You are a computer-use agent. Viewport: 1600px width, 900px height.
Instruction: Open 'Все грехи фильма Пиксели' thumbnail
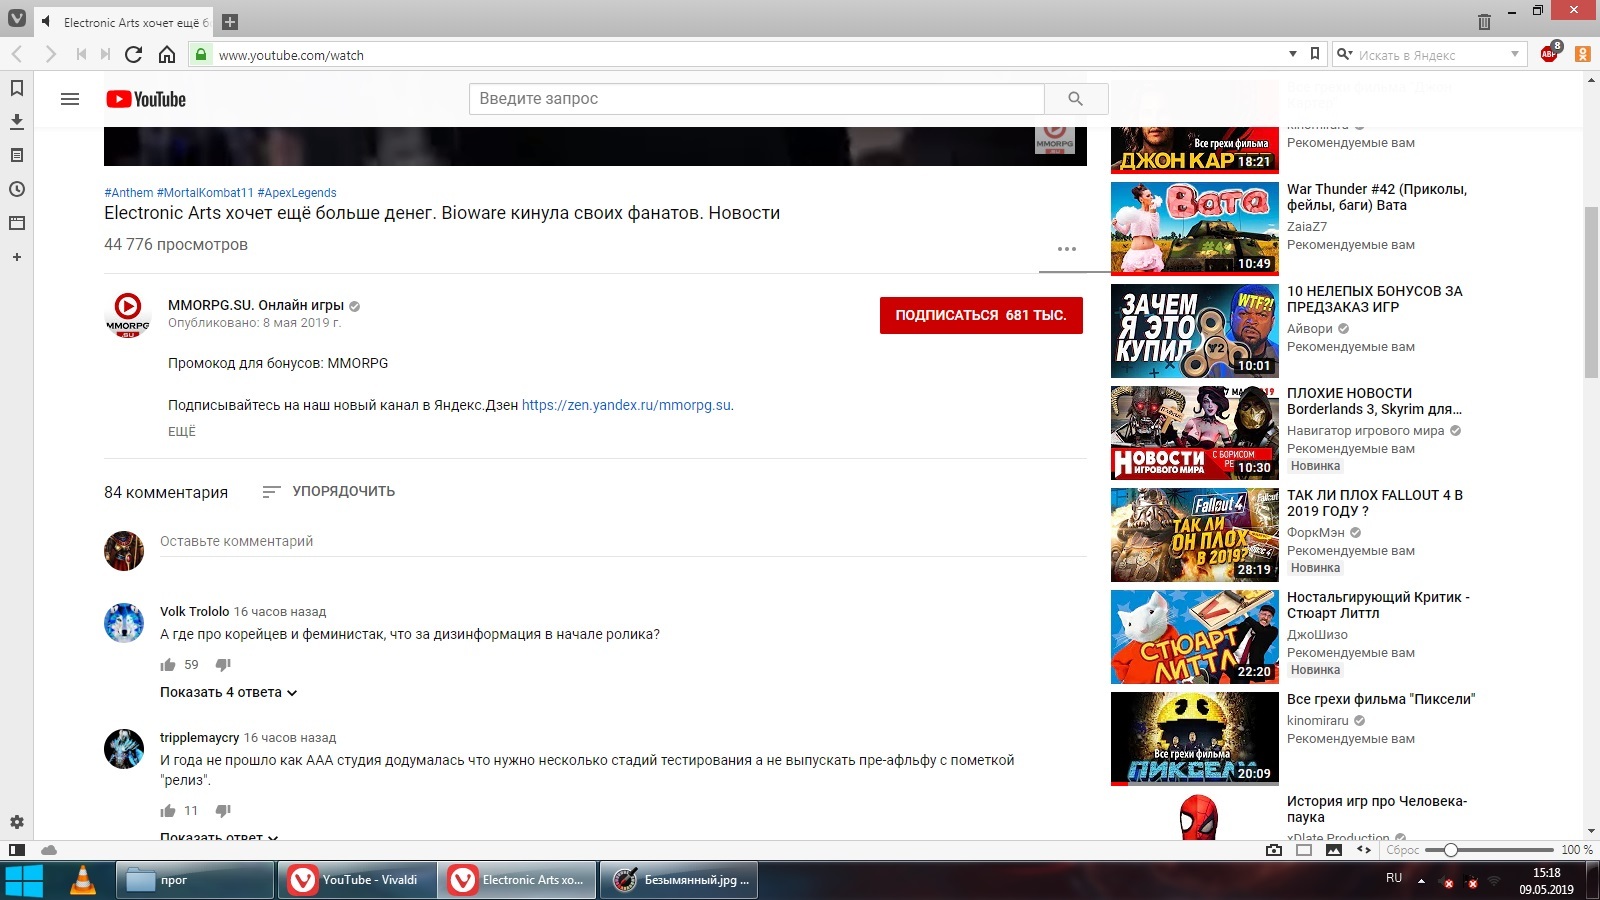[1195, 739]
